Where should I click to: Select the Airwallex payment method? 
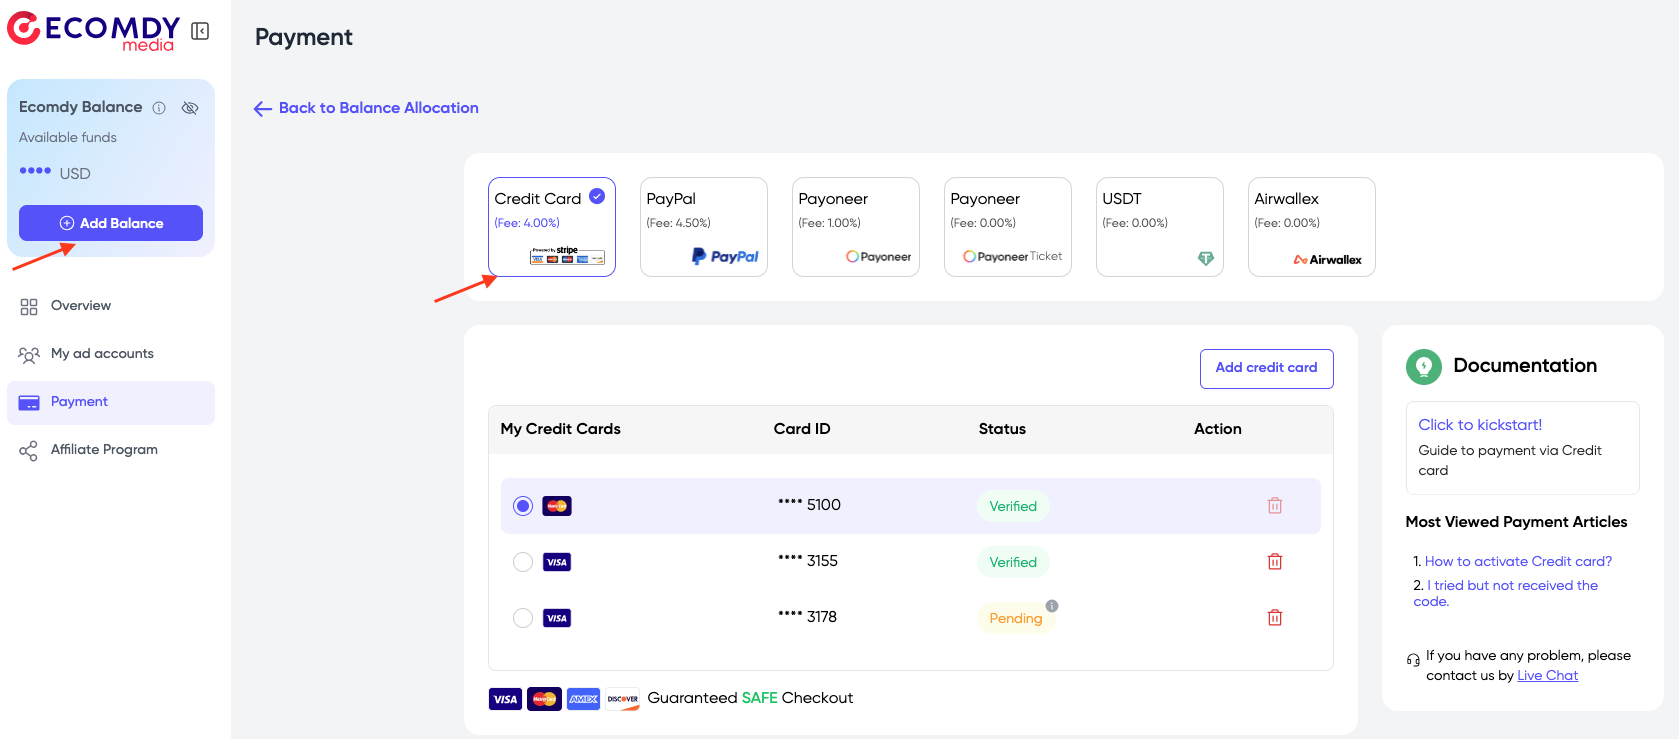point(1312,227)
